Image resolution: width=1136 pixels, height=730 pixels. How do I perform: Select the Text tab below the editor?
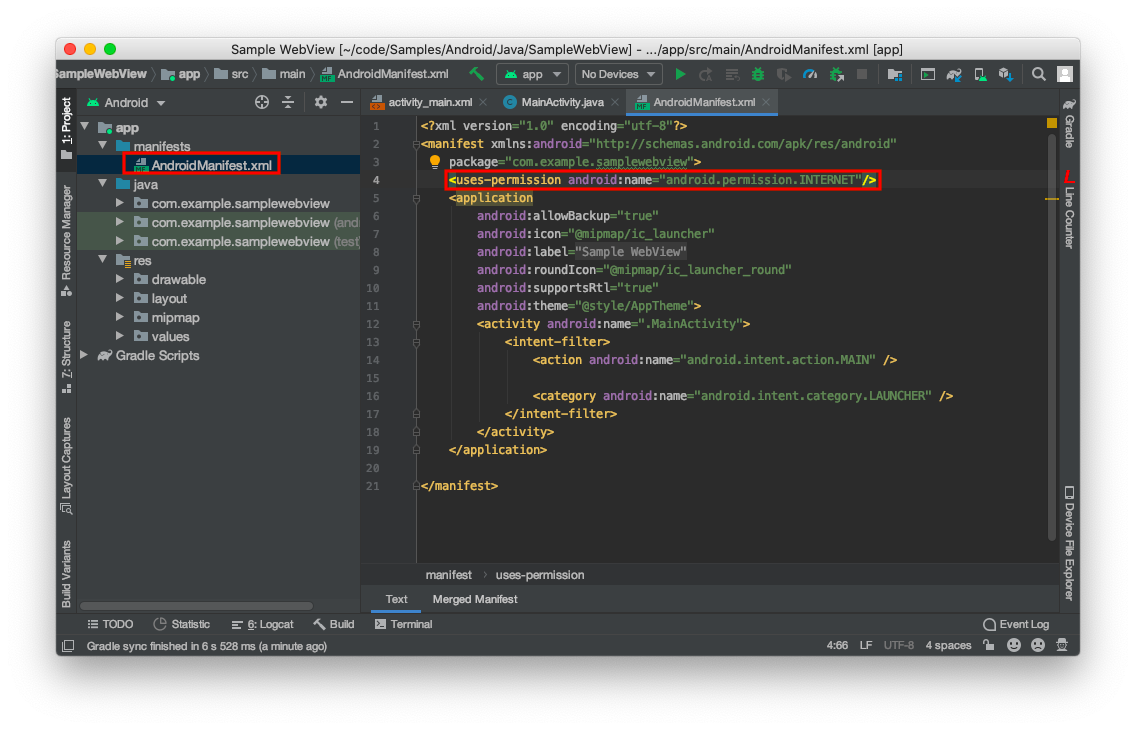[396, 599]
